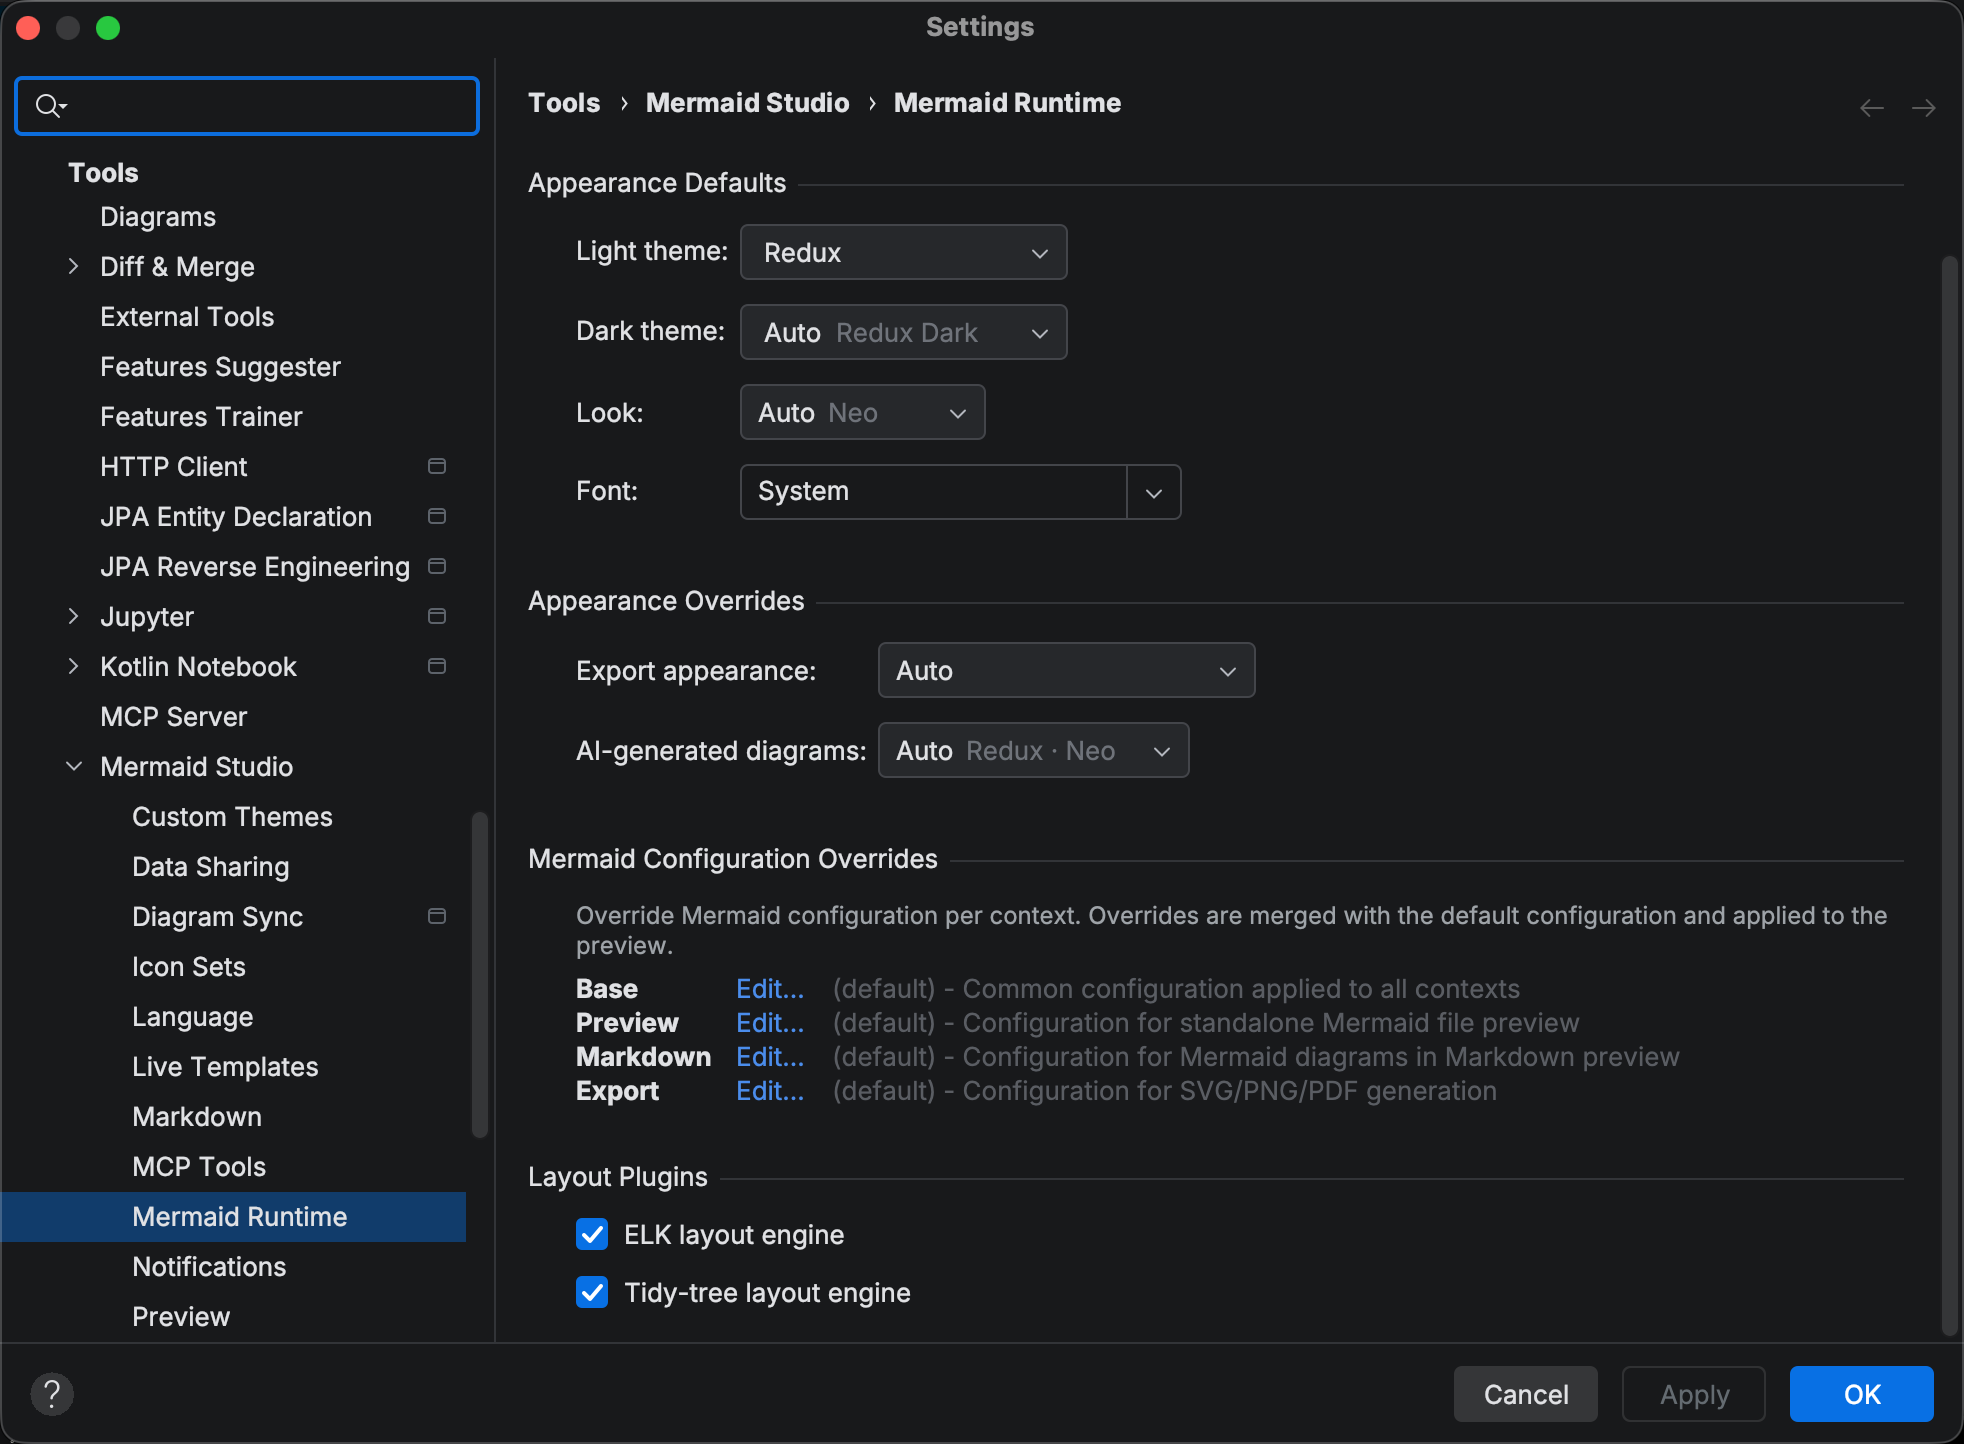Screen dimensions: 1964x1444
Task: Collapse the Mermaid Studio node
Action: click(73, 766)
